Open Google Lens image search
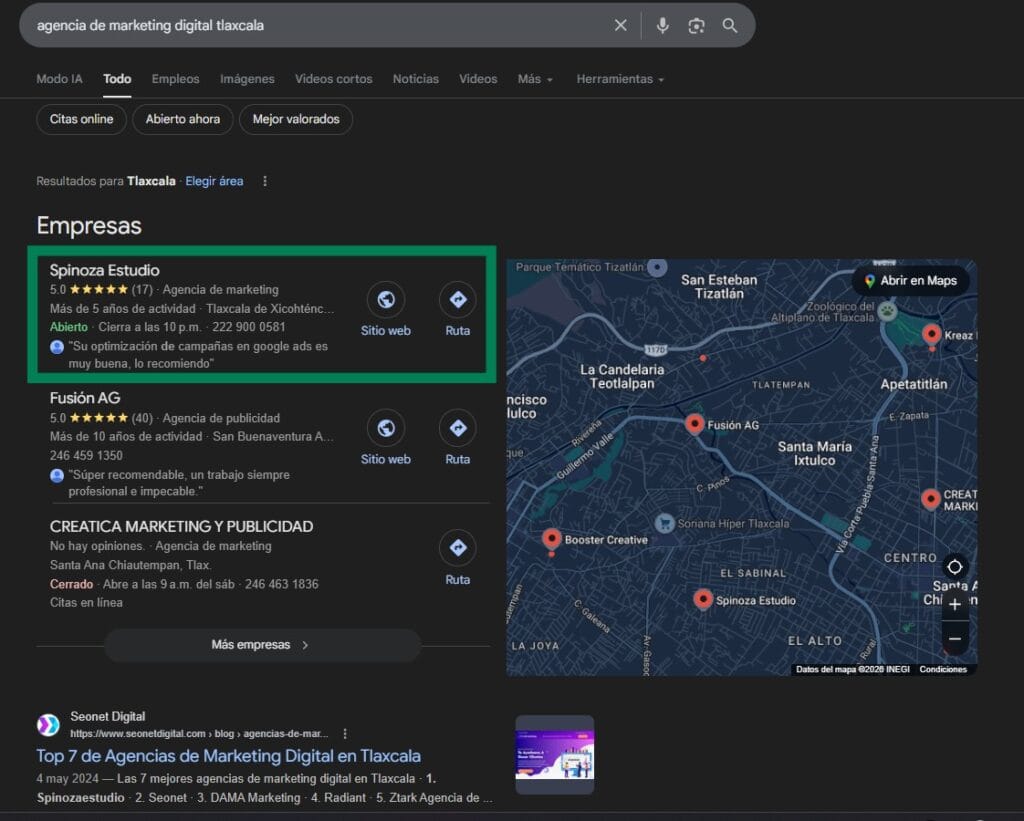 point(696,26)
